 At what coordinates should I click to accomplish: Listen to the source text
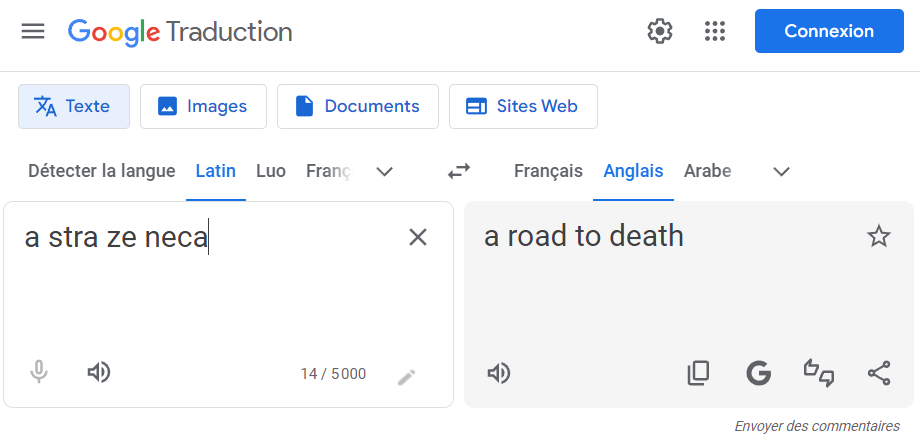[x=98, y=373]
